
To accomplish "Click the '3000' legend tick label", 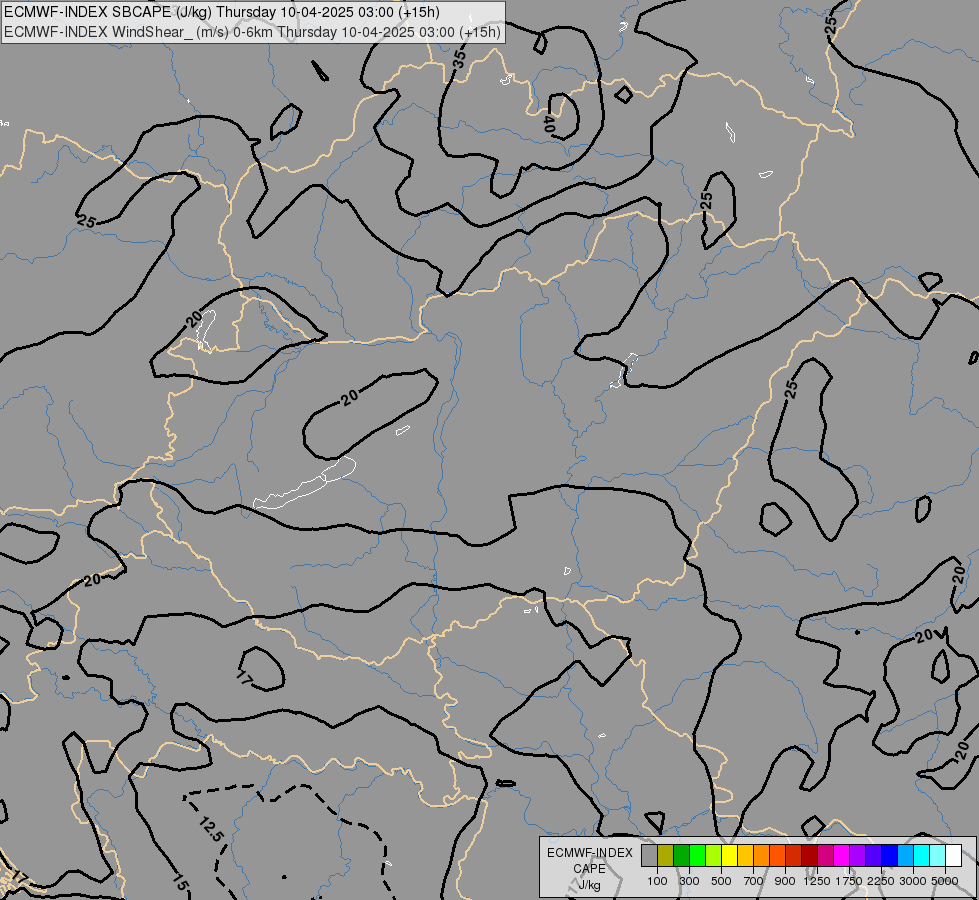I will click(x=912, y=881).
